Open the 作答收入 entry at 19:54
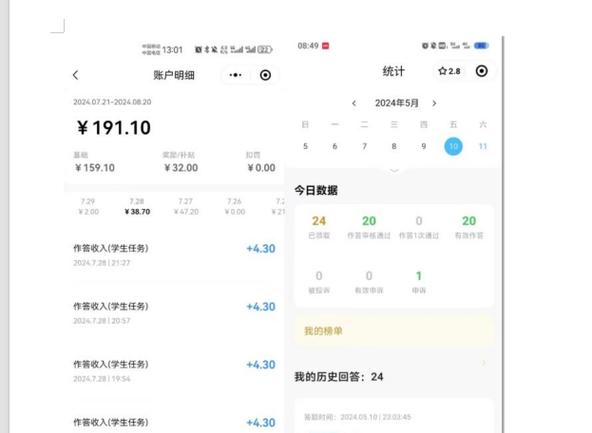 [x=174, y=371]
